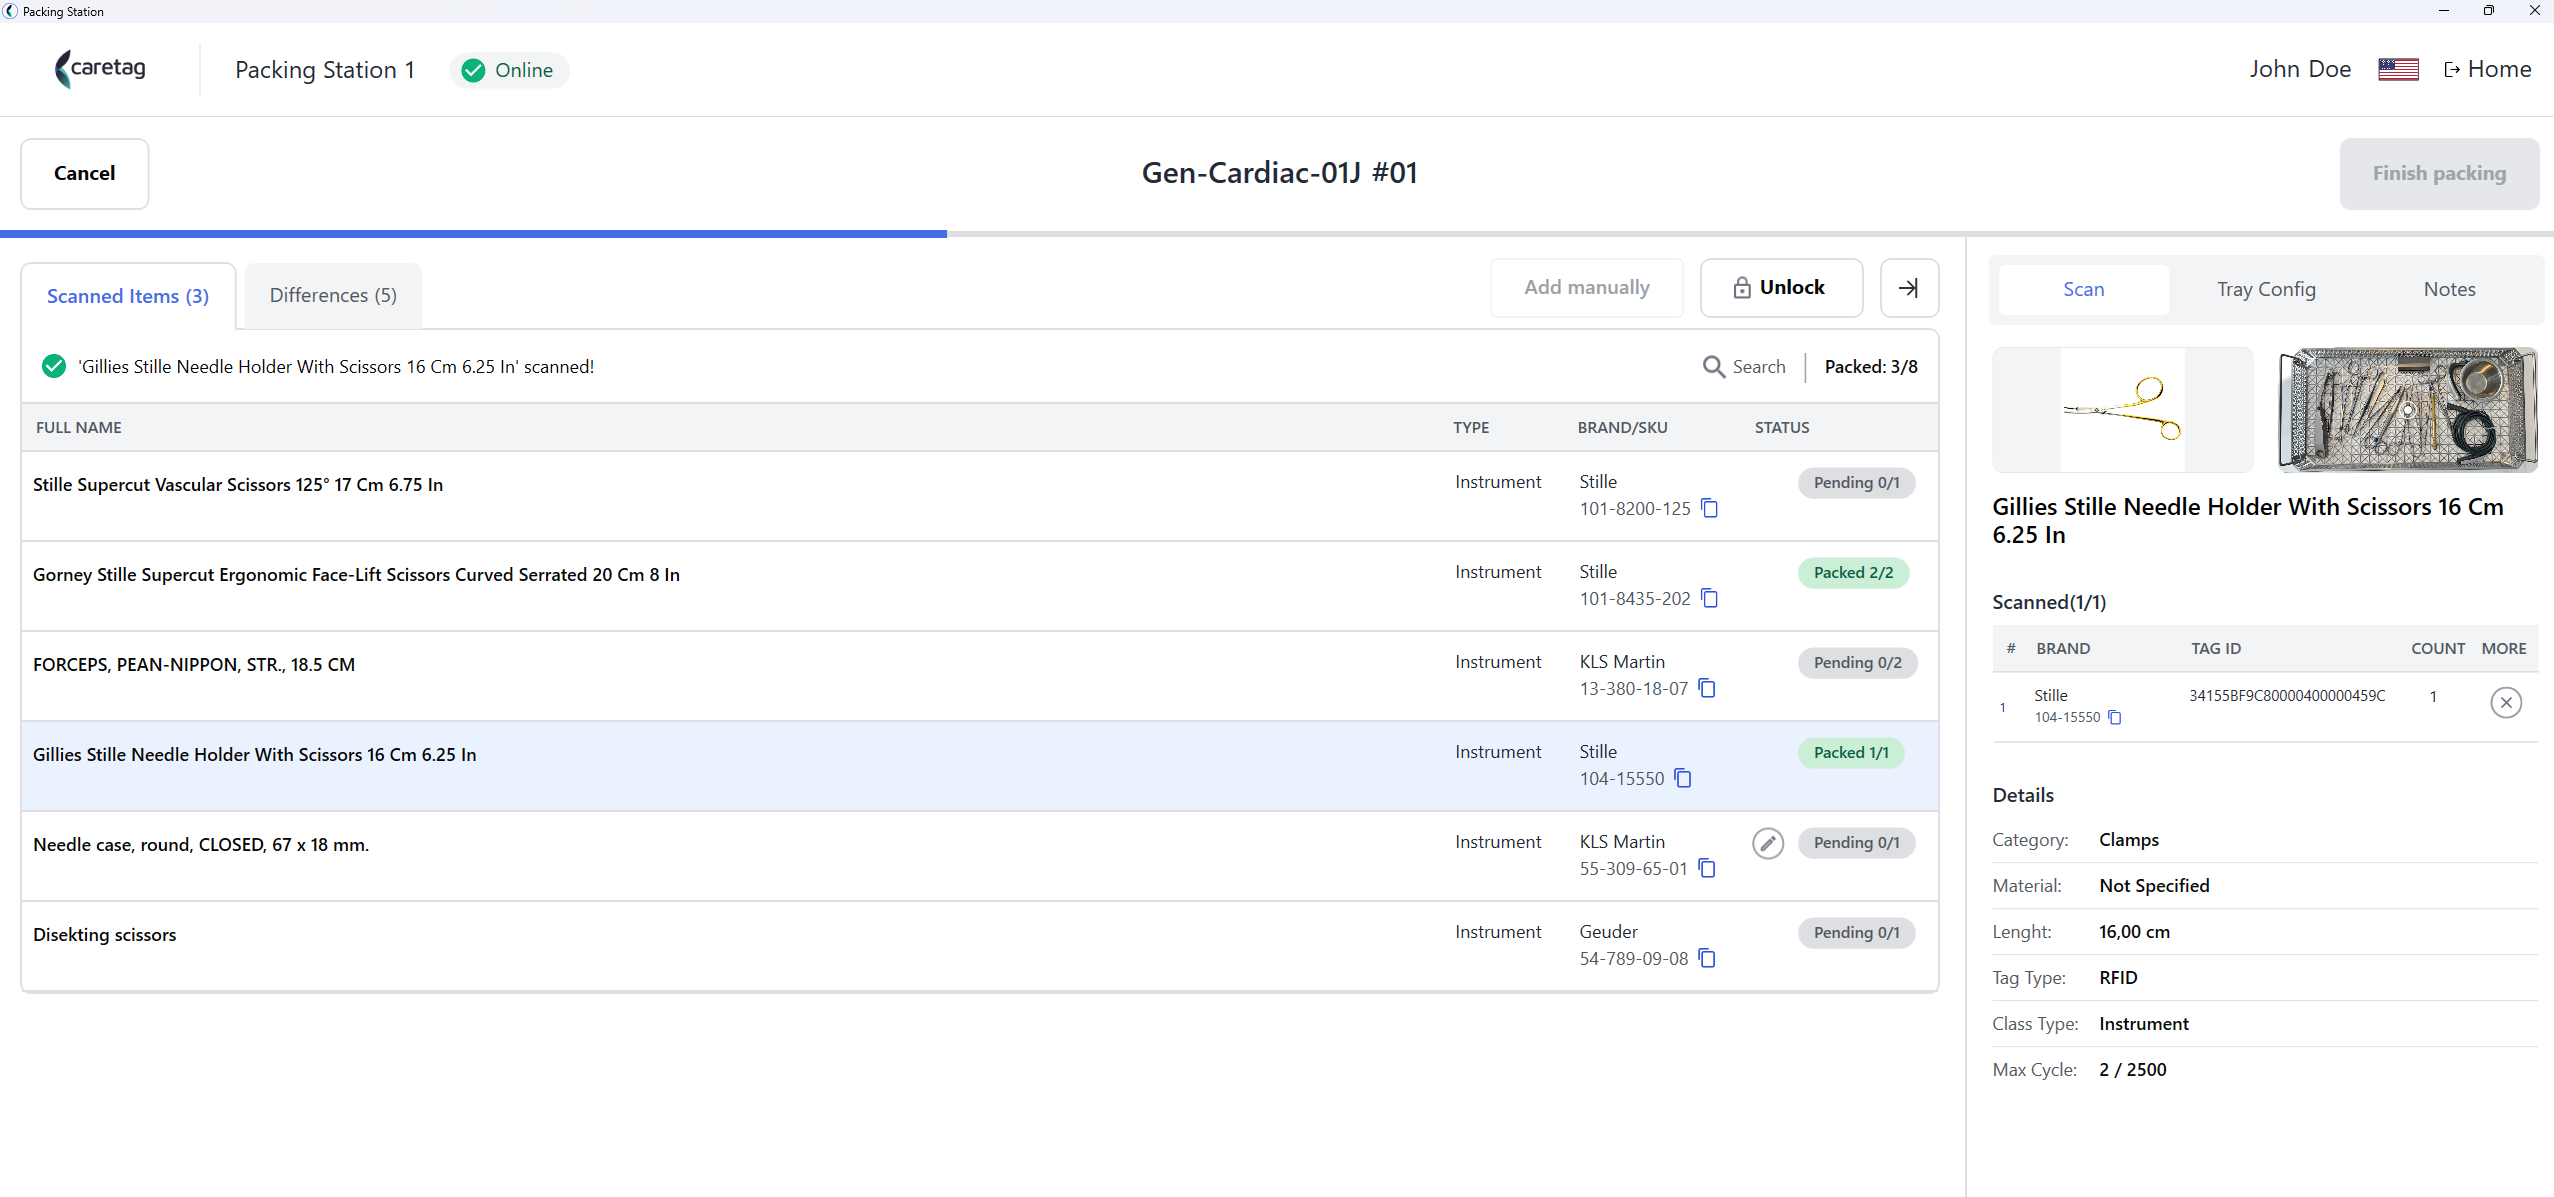The image size is (2554, 1197).
Task: Click the Unlock button
Action: click(x=1781, y=288)
